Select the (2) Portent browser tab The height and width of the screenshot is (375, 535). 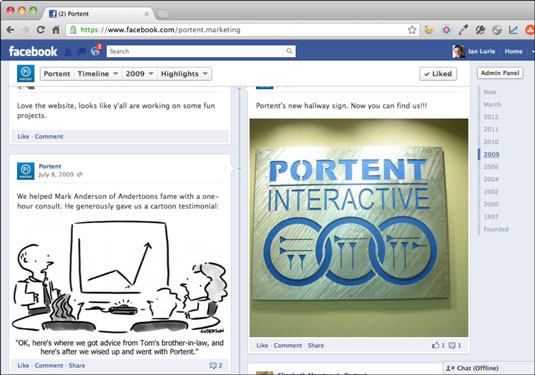click(97, 14)
